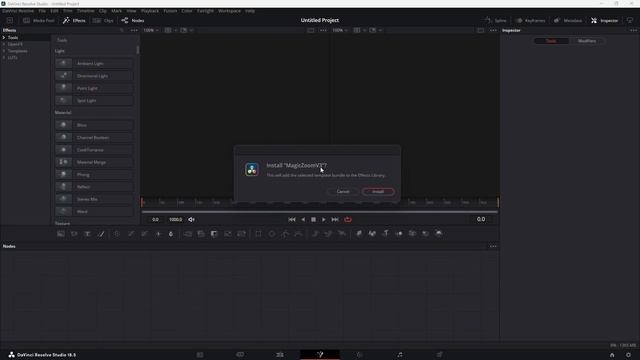Open Effects panel options menu

click(x=134, y=30)
